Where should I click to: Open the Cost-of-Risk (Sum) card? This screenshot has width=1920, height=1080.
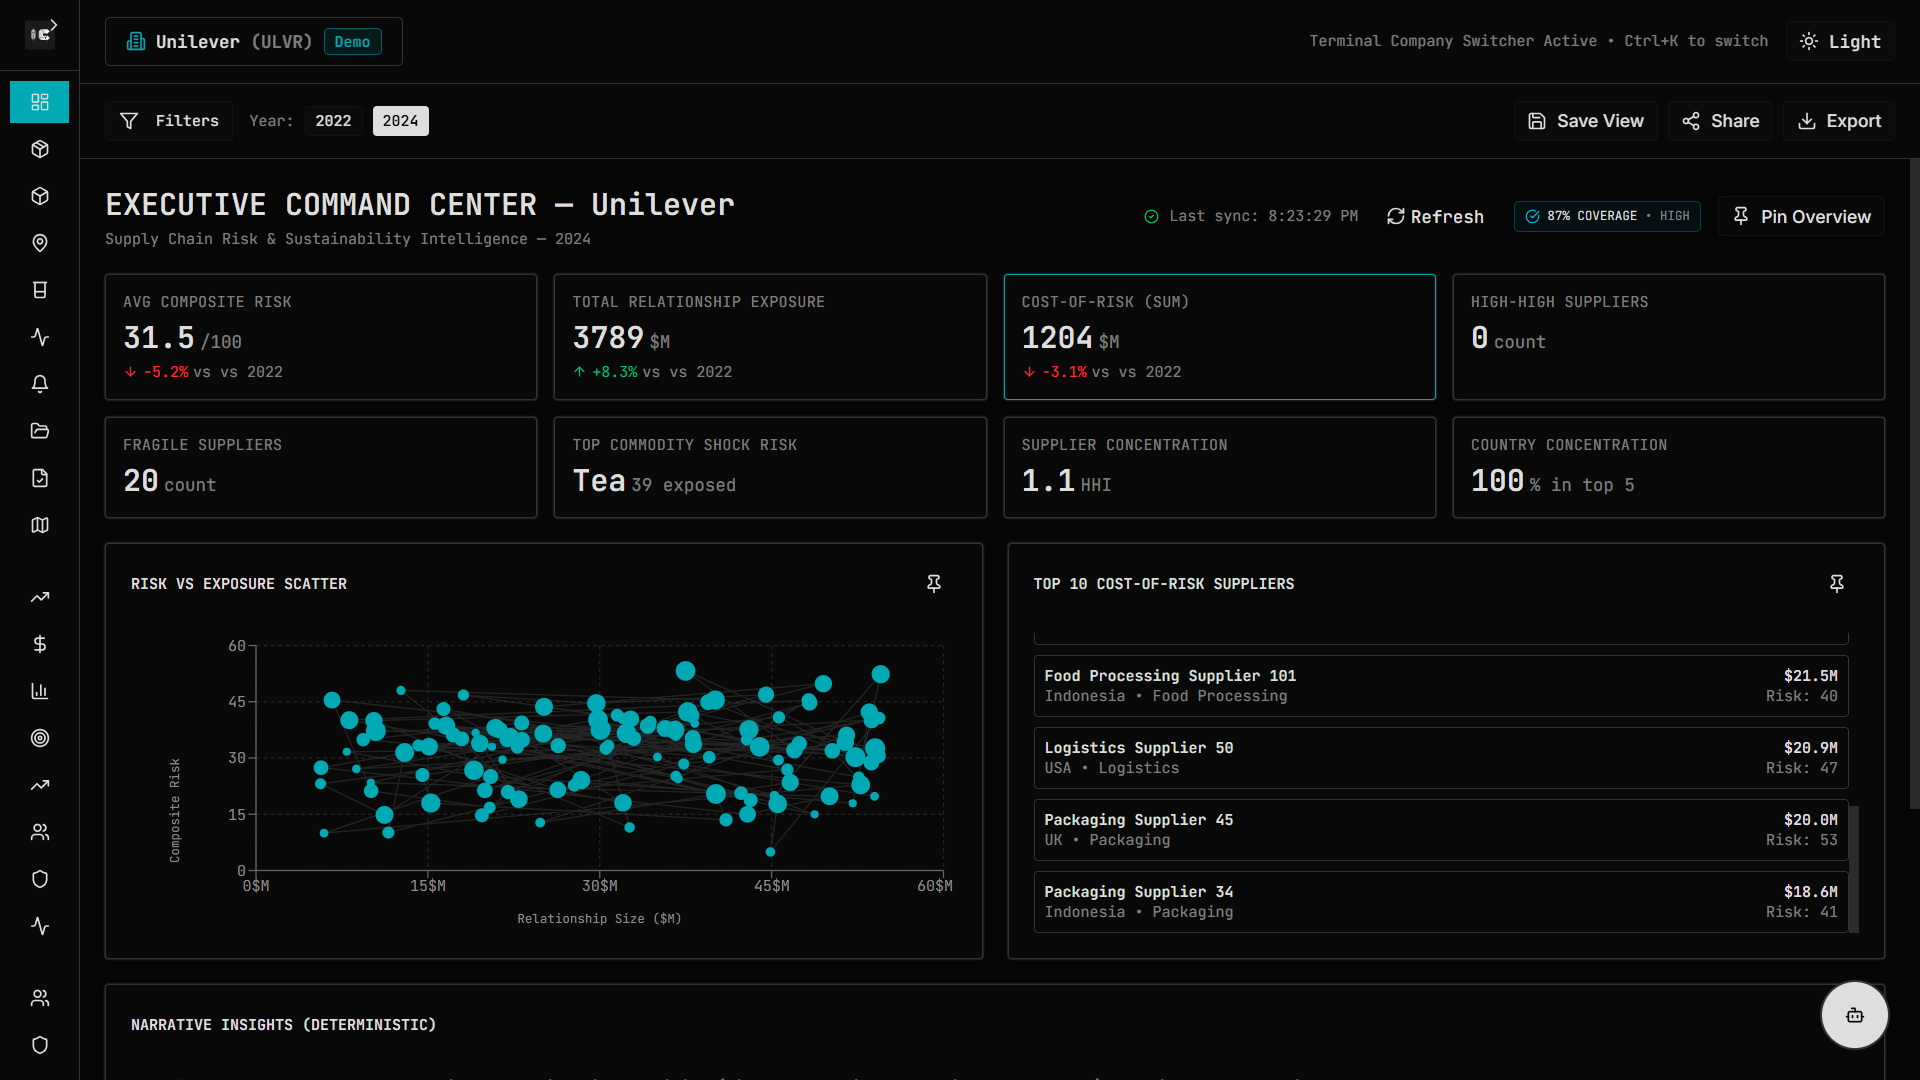[x=1219, y=337]
